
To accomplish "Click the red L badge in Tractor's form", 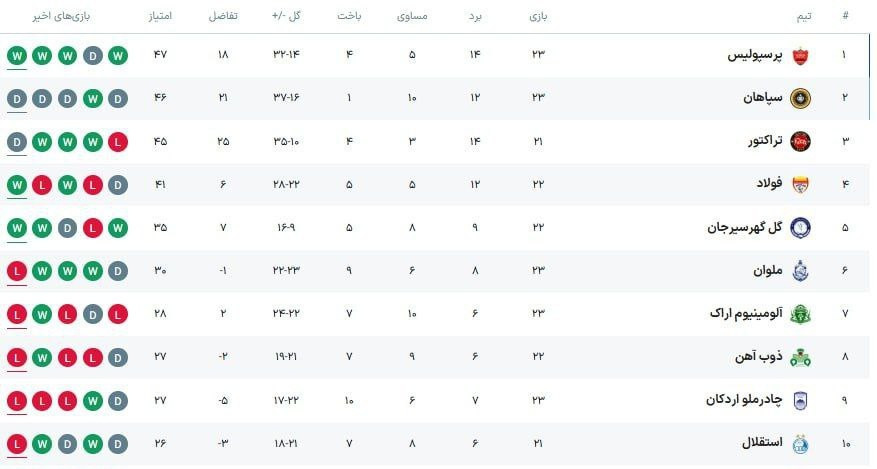I will coord(119,141).
